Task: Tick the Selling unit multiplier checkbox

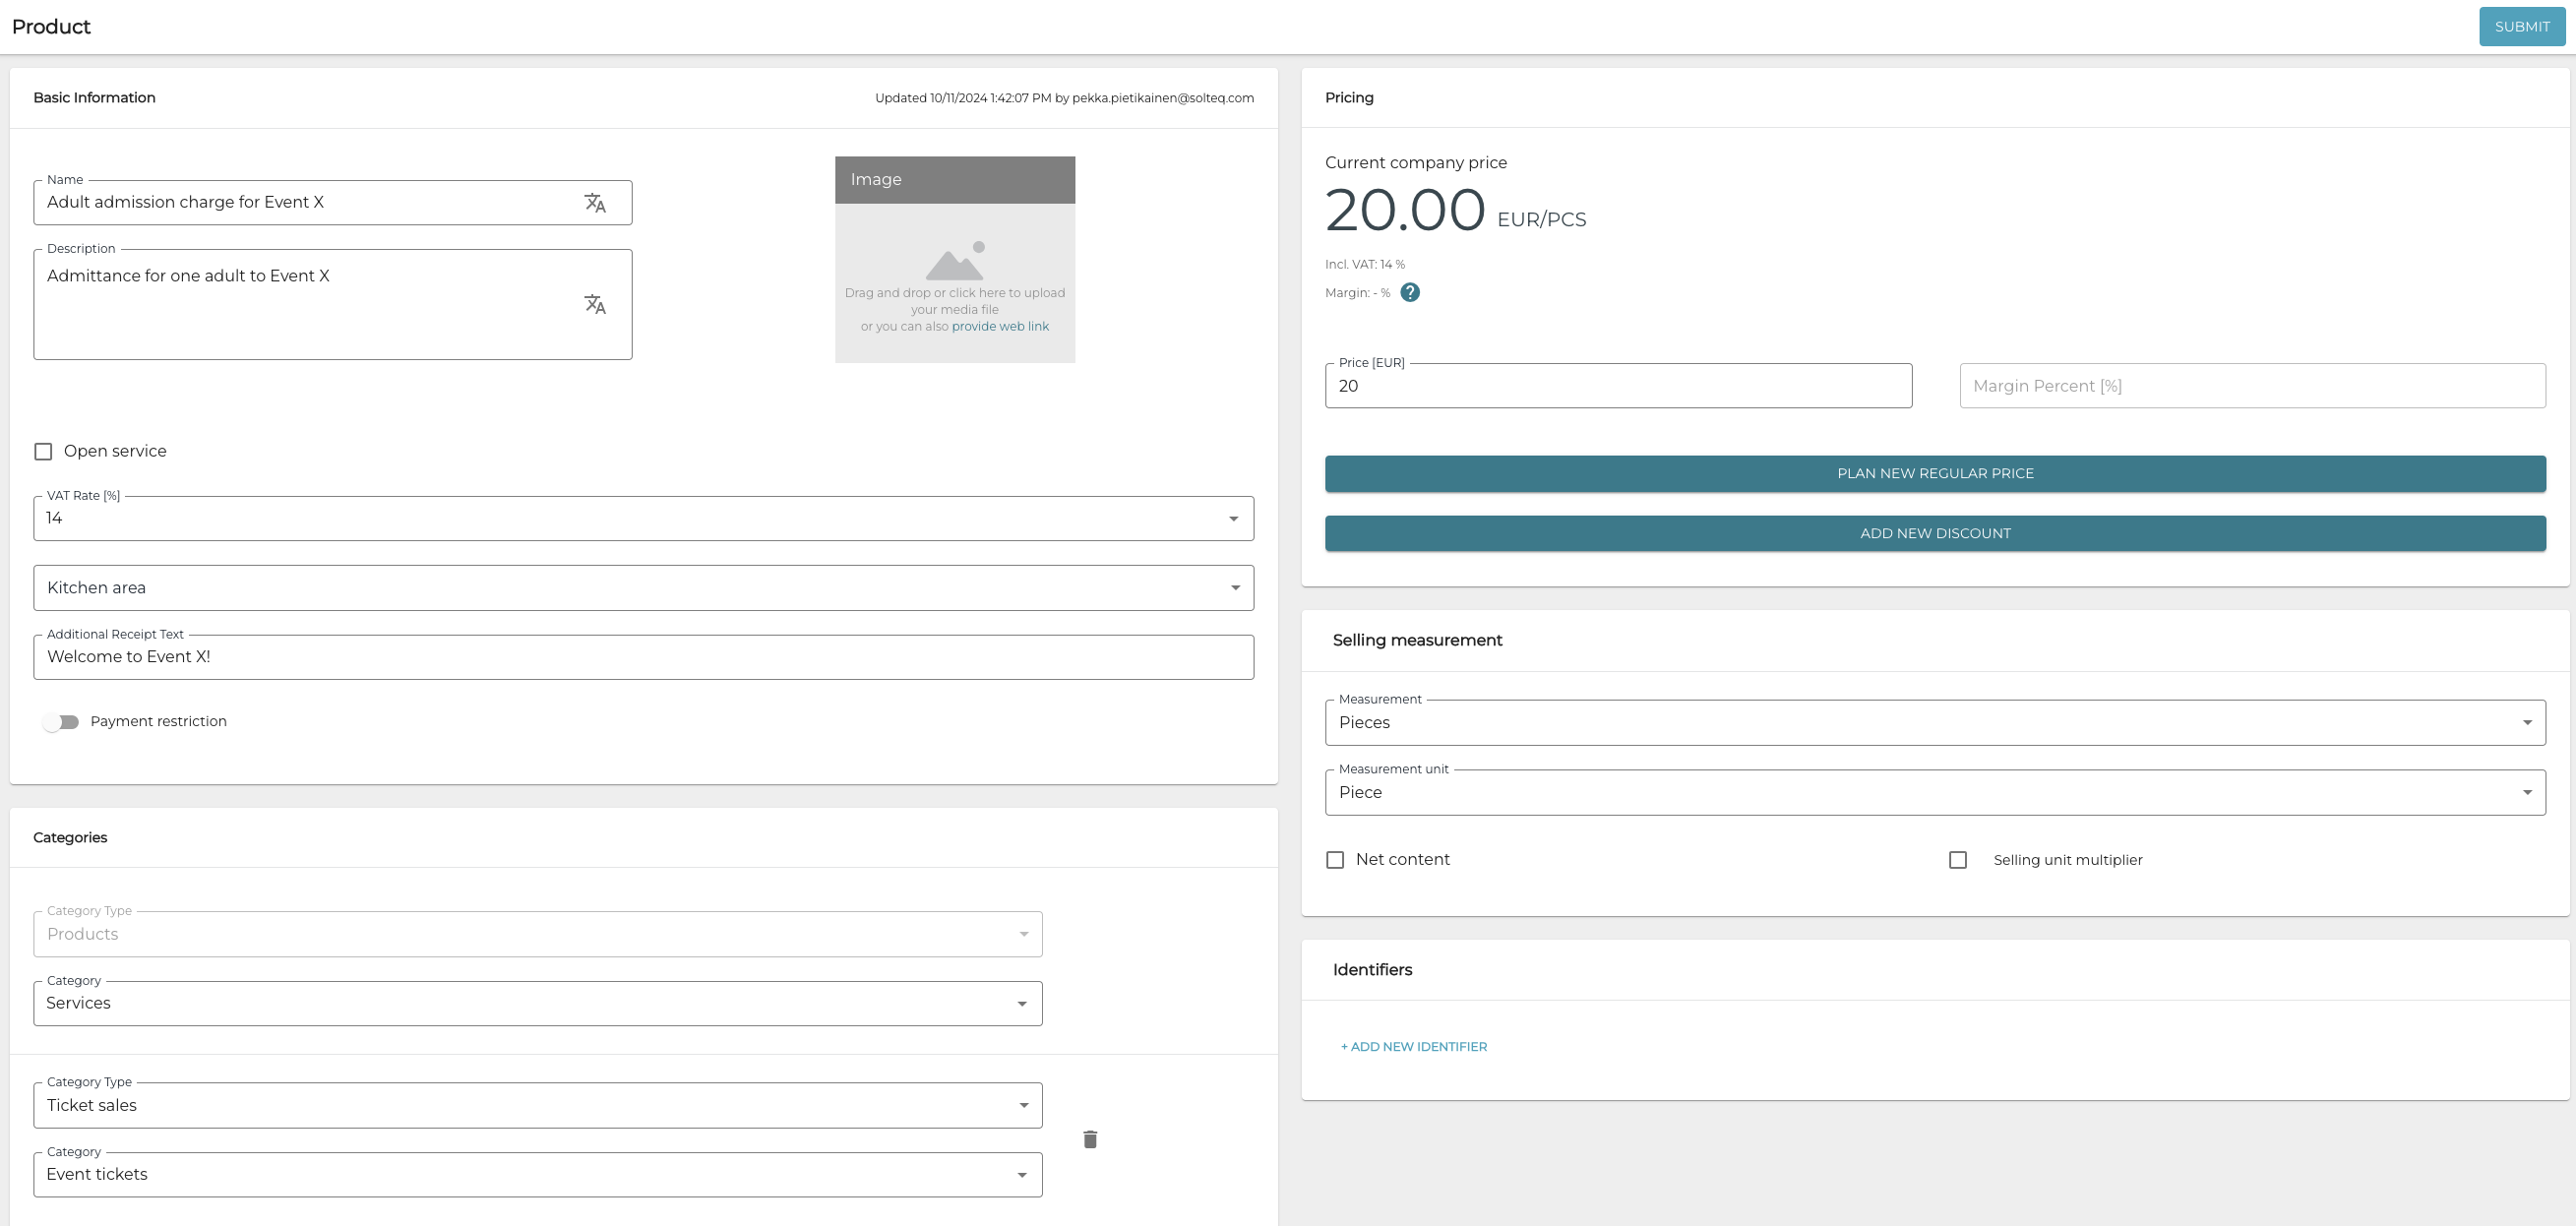Action: click(x=1957, y=860)
